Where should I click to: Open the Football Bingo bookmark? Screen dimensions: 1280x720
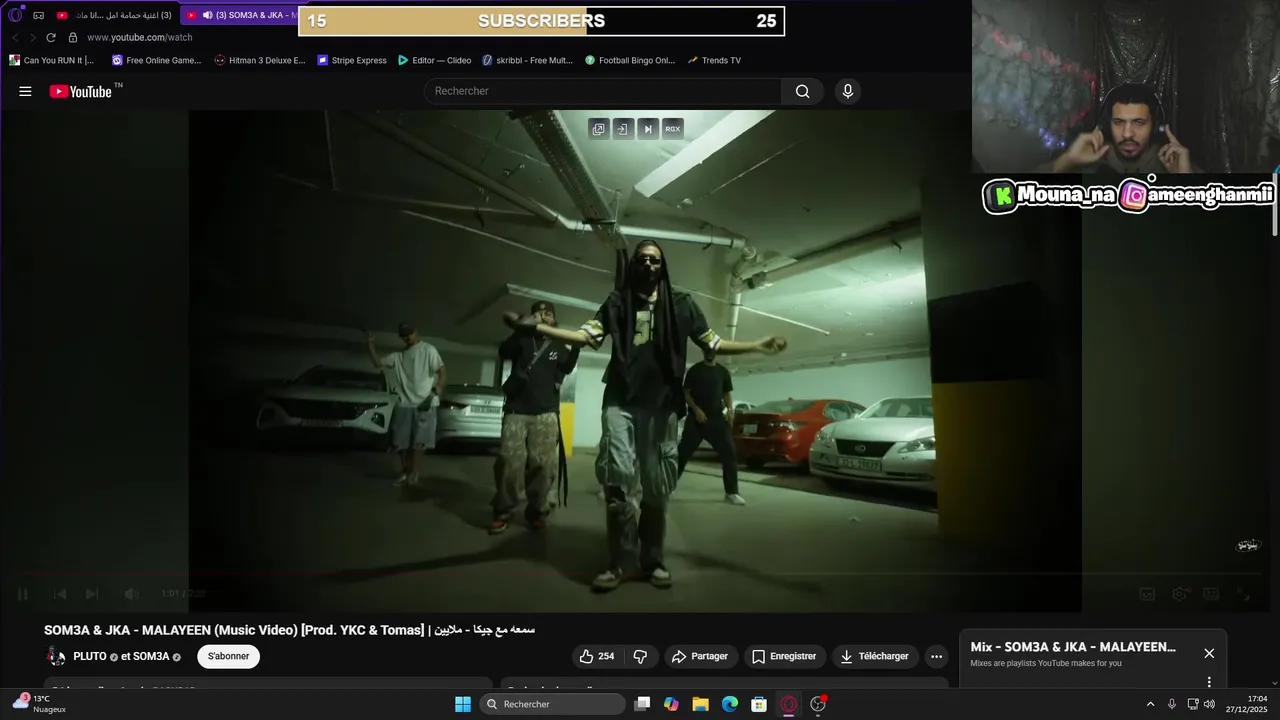[x=630, y=60]
